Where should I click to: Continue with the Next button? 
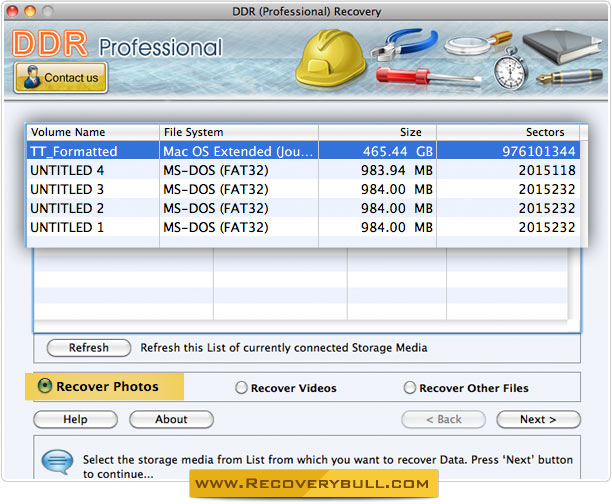pyautogui.click(x=538, y=419)
